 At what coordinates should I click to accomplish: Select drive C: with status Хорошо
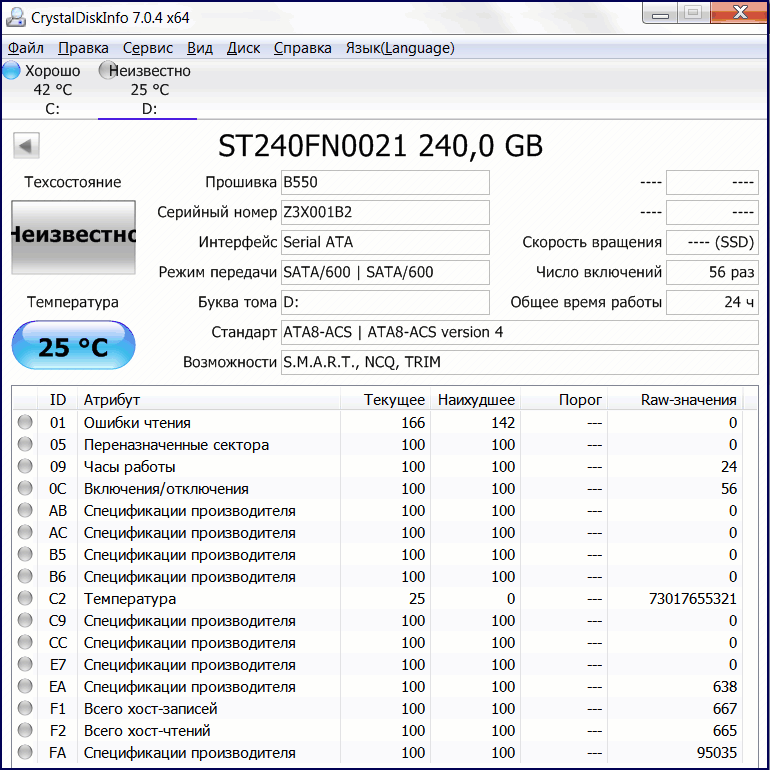click(x=49, y=89)
